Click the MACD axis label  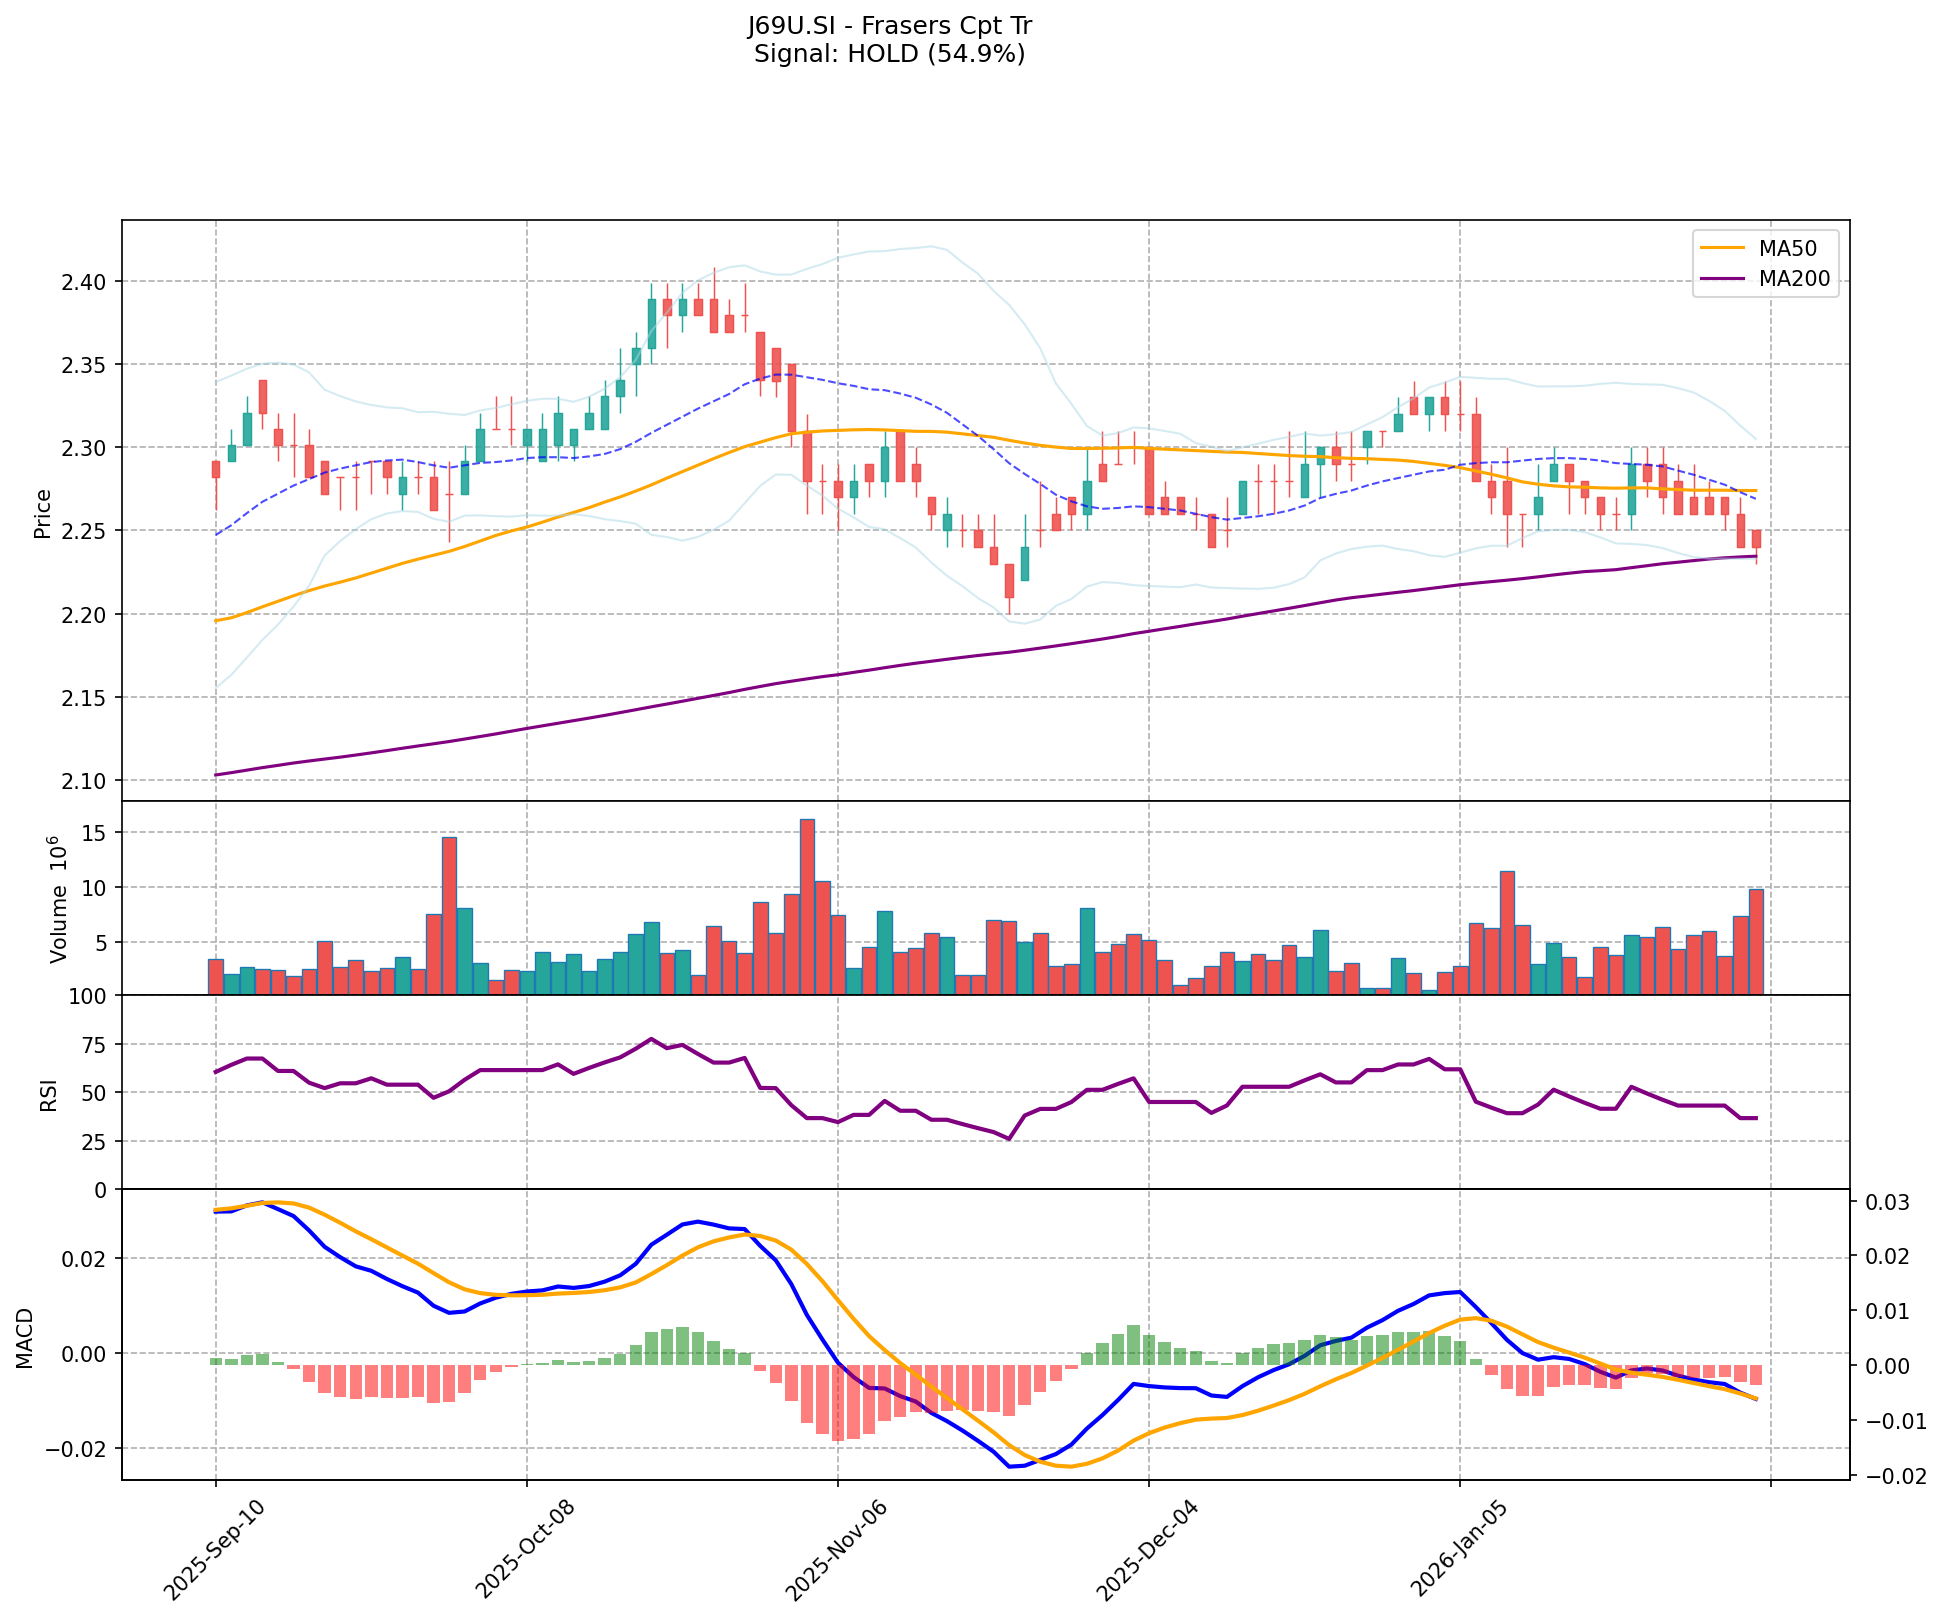coord(25,1338)
